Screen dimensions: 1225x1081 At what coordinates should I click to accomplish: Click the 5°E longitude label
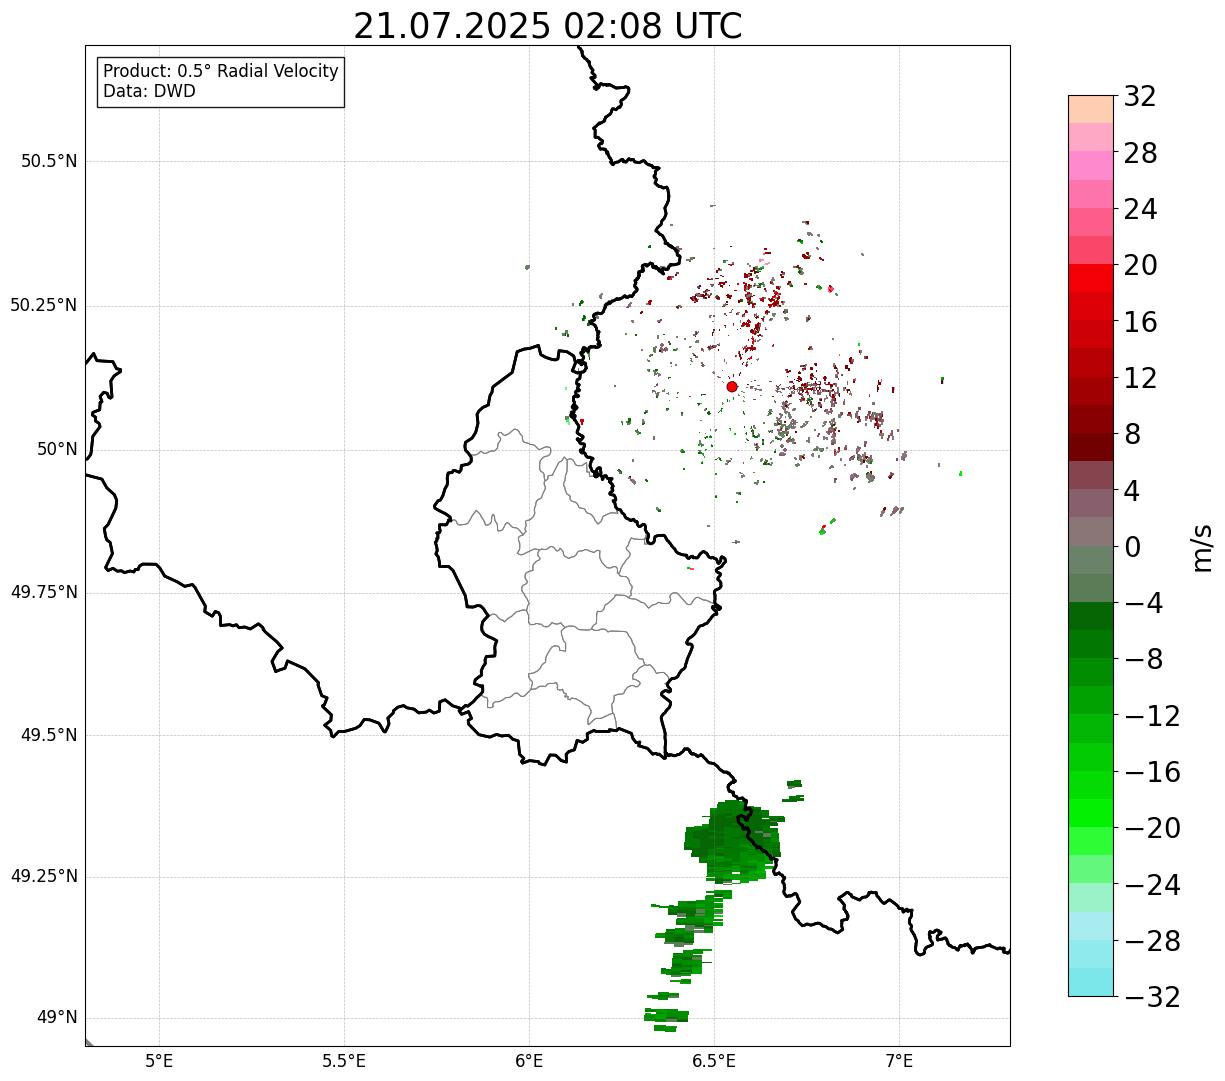tap(159, 1061)
